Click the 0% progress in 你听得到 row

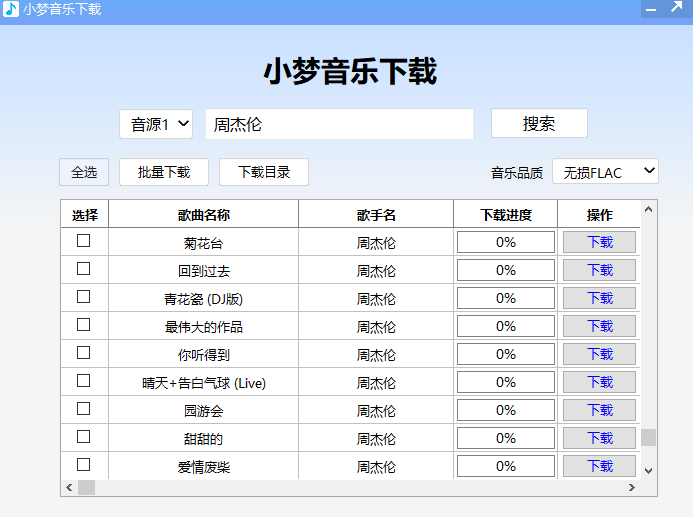(x=506, y=354)
